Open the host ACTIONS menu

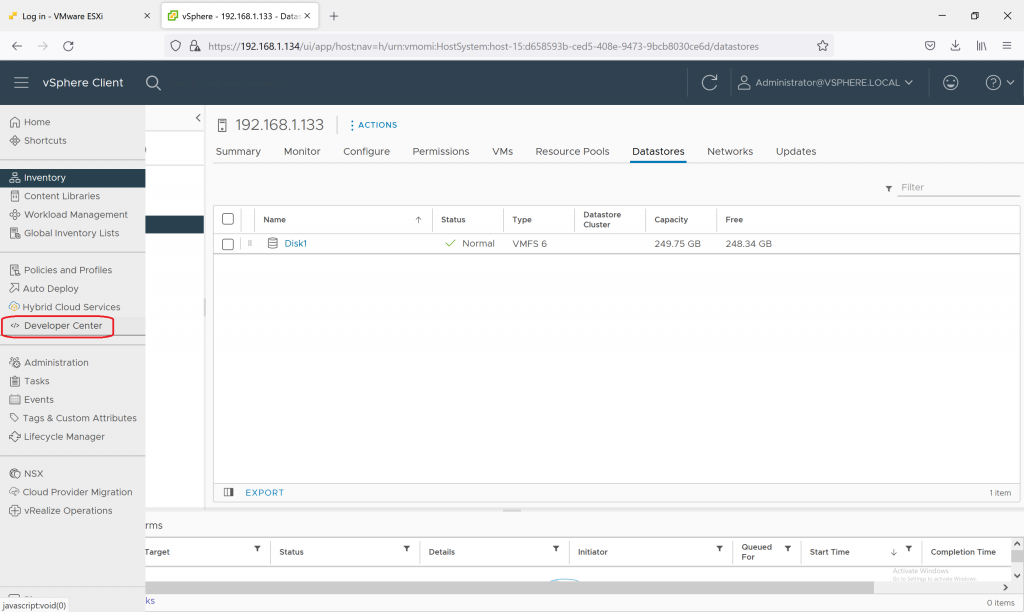click(374, 125)
